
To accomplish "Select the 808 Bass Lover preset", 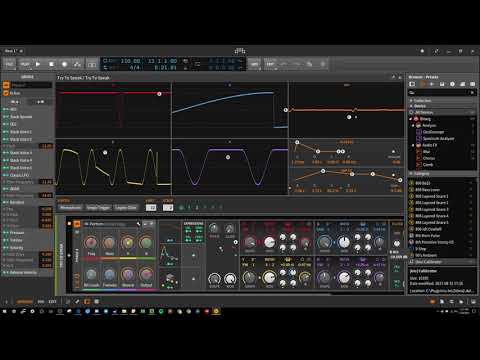I will pos(427,190).
